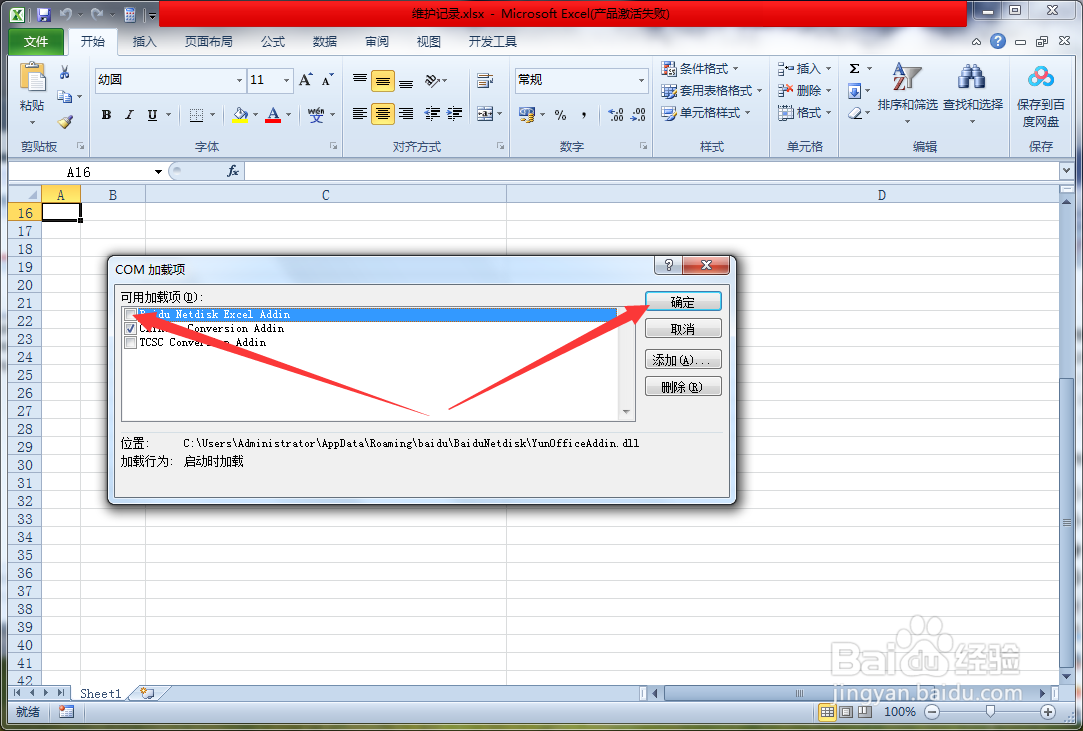Open the Name Box dropdown arrow
This screenshot has width=1083, height=731.
point(158,171)
